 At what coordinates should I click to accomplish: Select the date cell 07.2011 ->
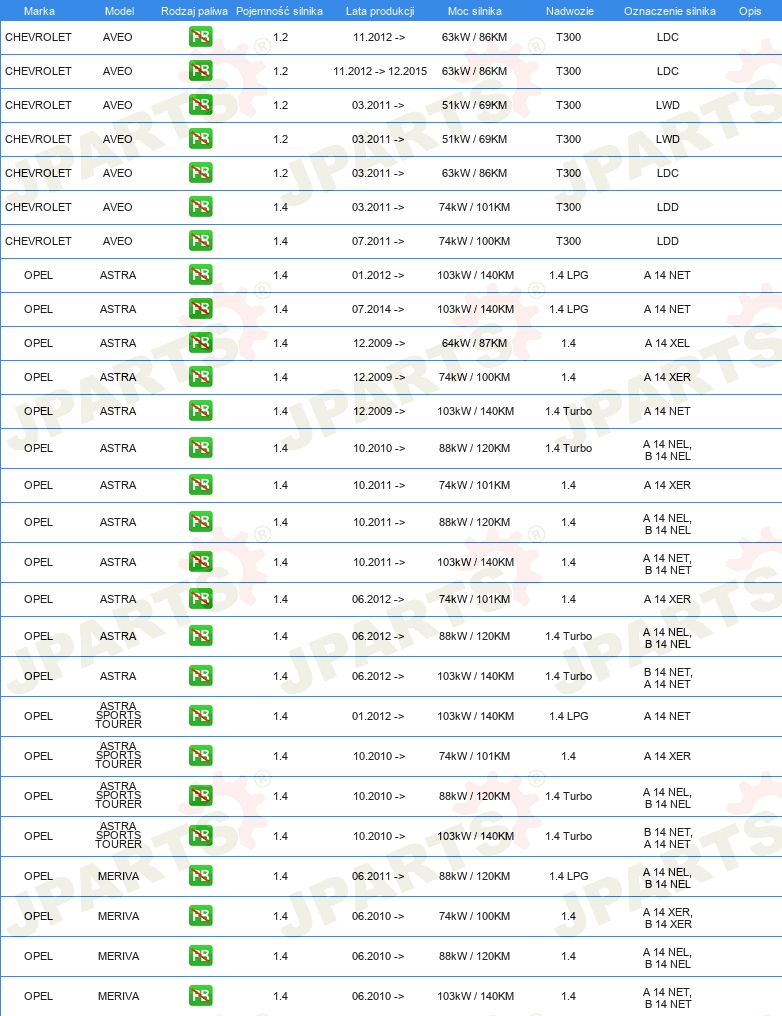[x=378, y=241]
